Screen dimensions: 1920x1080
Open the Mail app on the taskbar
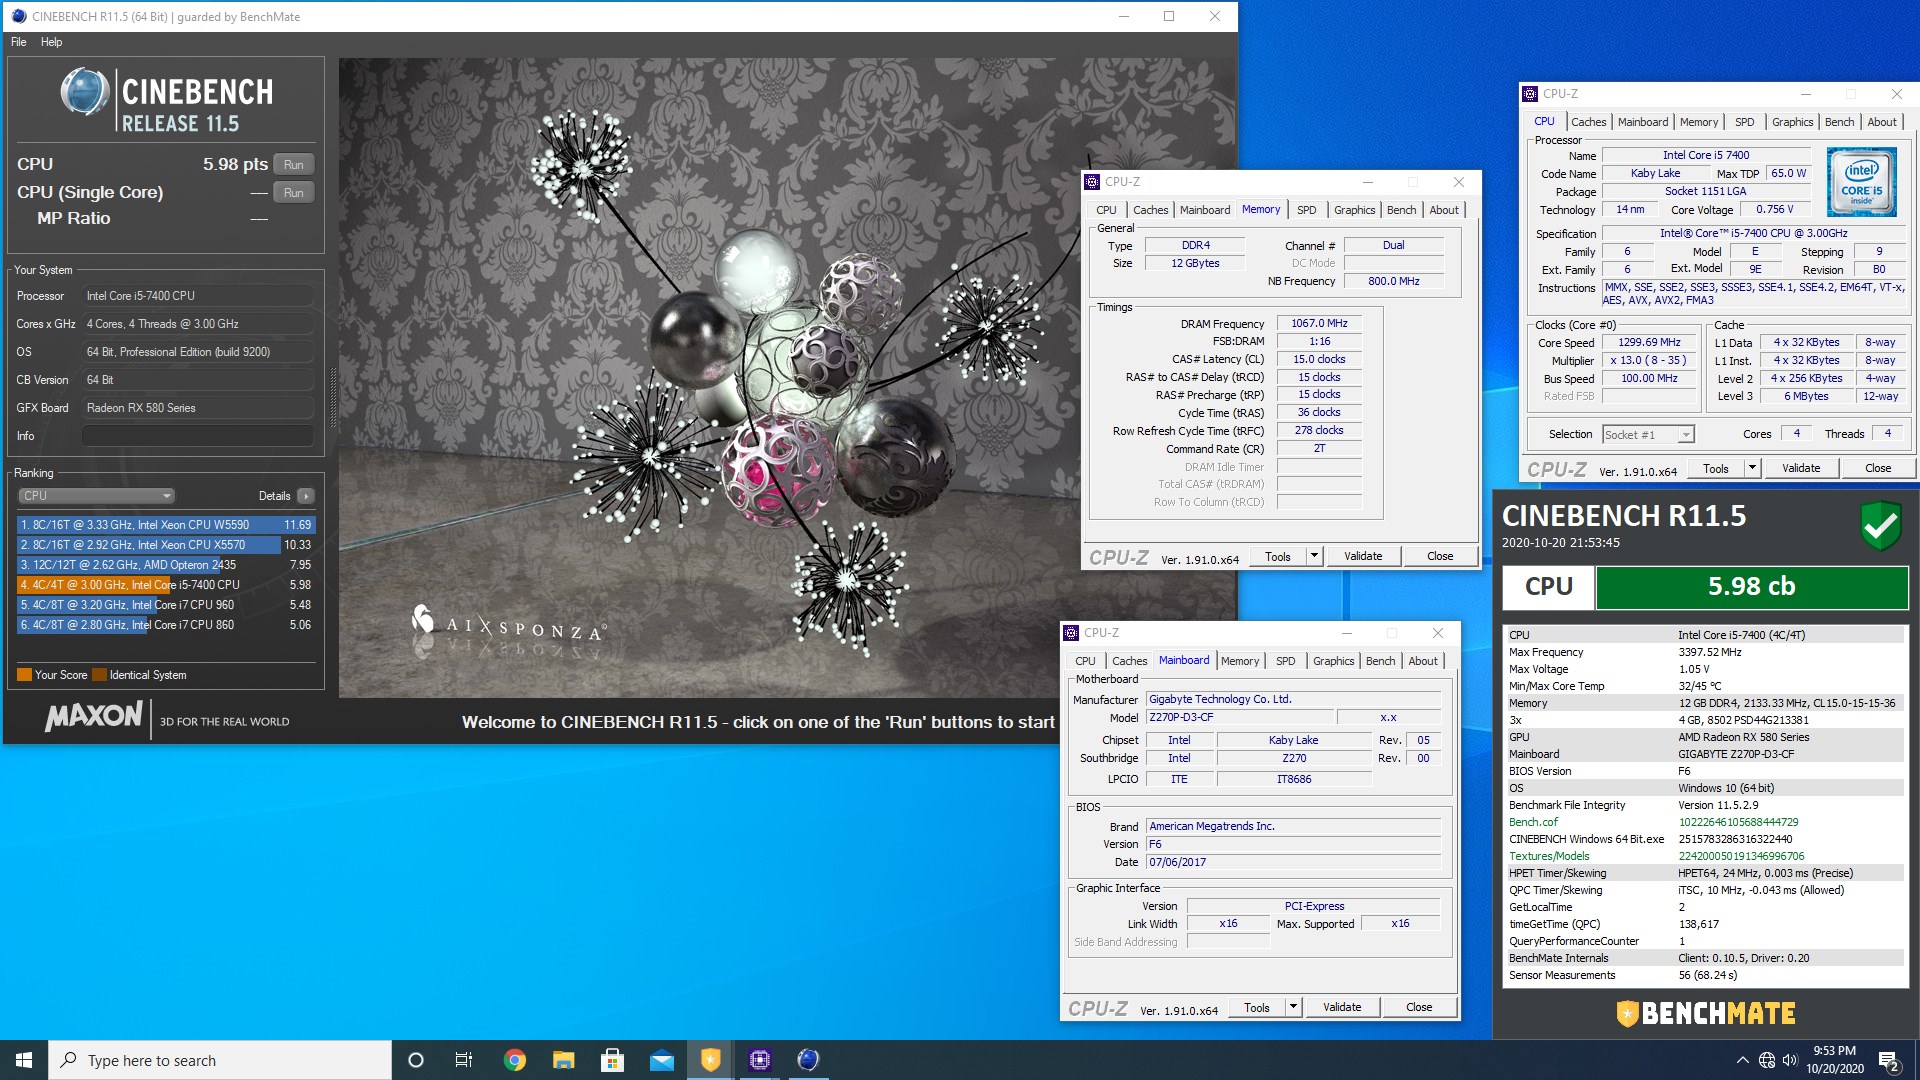[x=661, y=1060]
